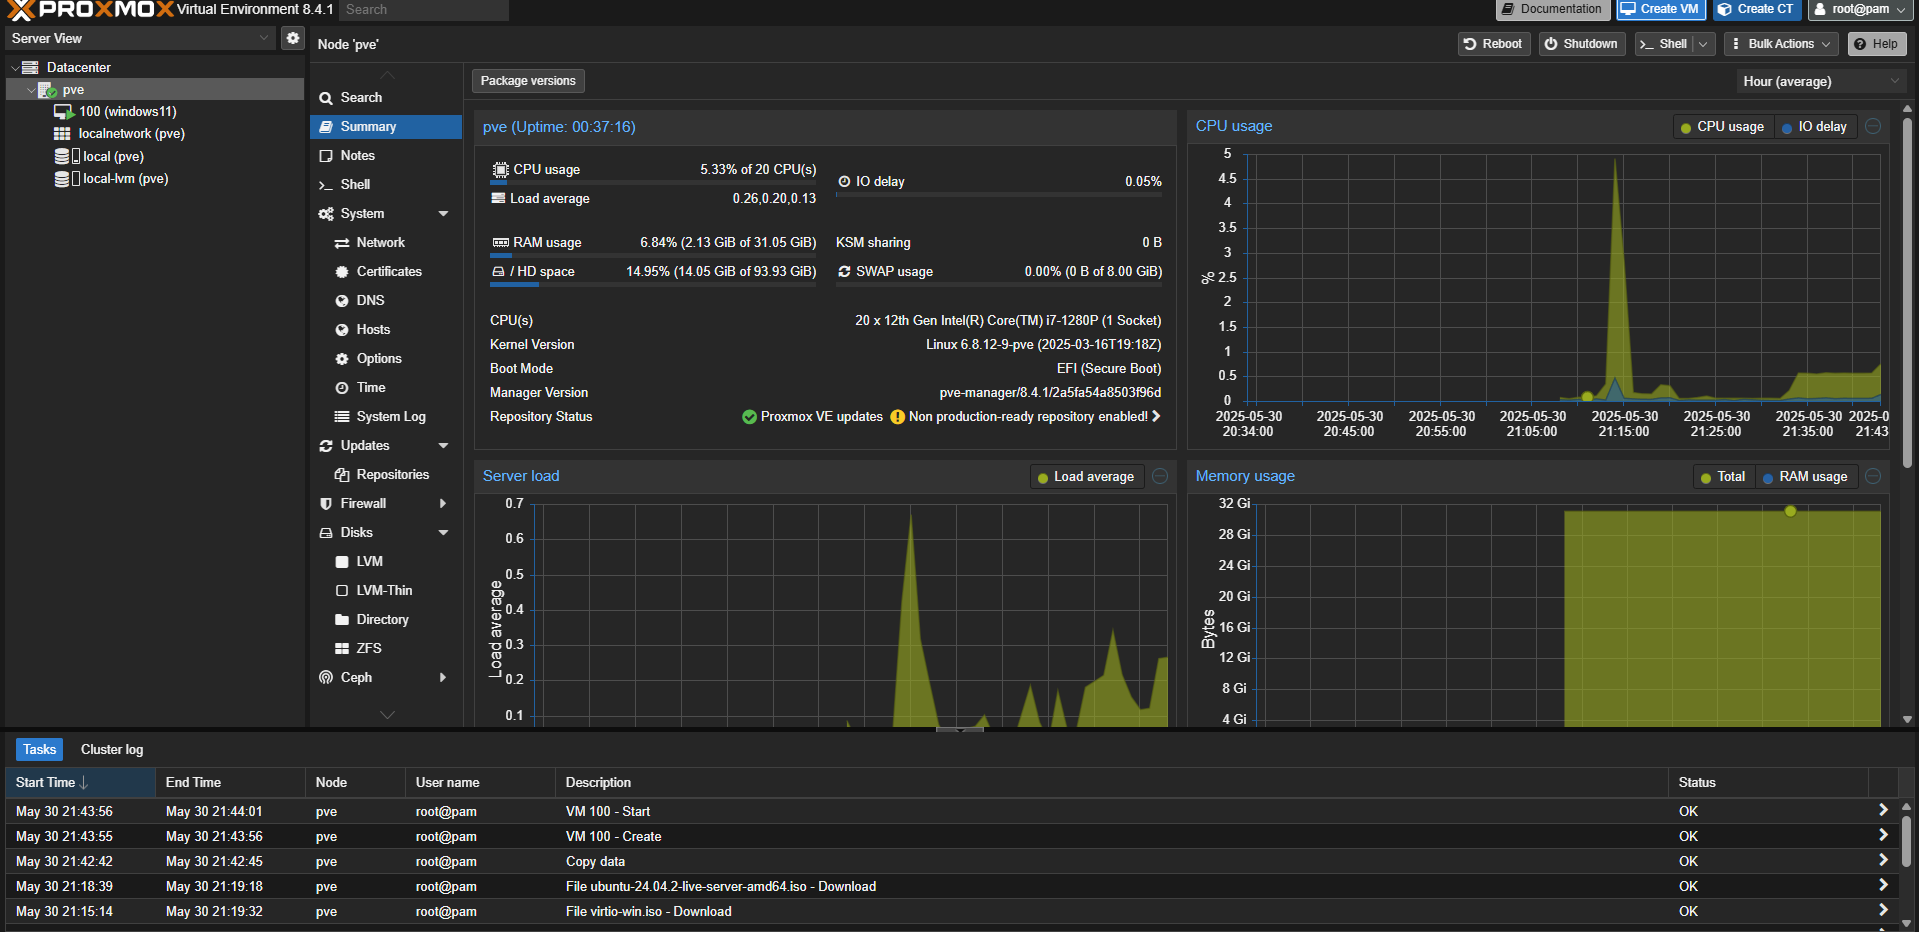Open Documentation link

click(1552, 9)
